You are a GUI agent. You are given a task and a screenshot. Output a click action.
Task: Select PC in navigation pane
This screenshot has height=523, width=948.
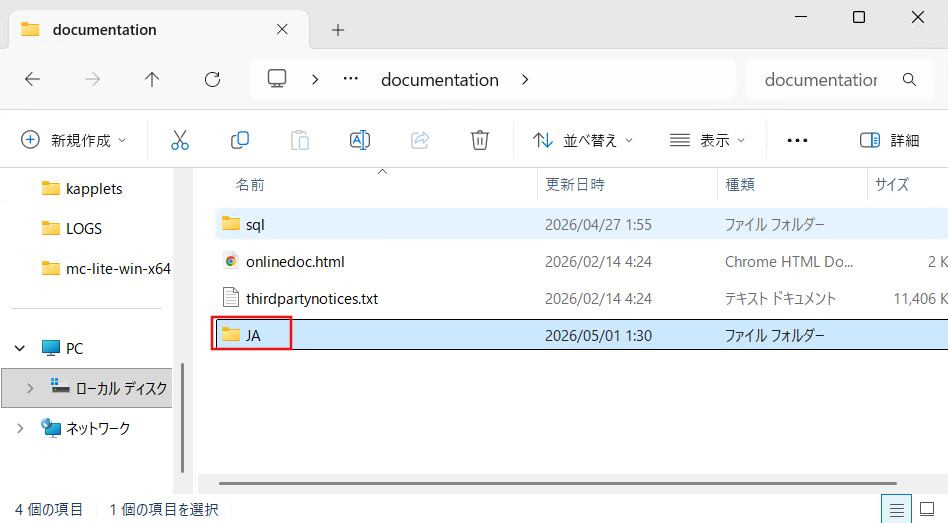tap(74, 348)
